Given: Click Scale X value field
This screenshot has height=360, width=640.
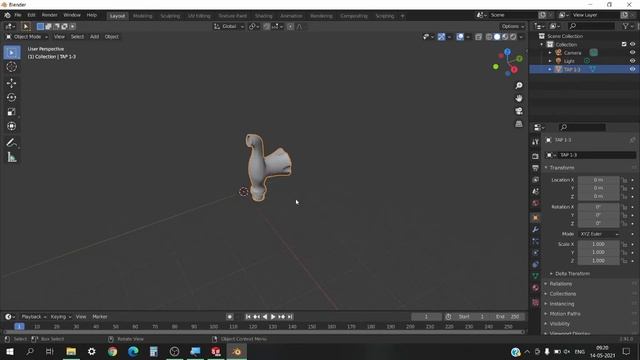Looking at the screenshot, I should click(x=598, y=244).
